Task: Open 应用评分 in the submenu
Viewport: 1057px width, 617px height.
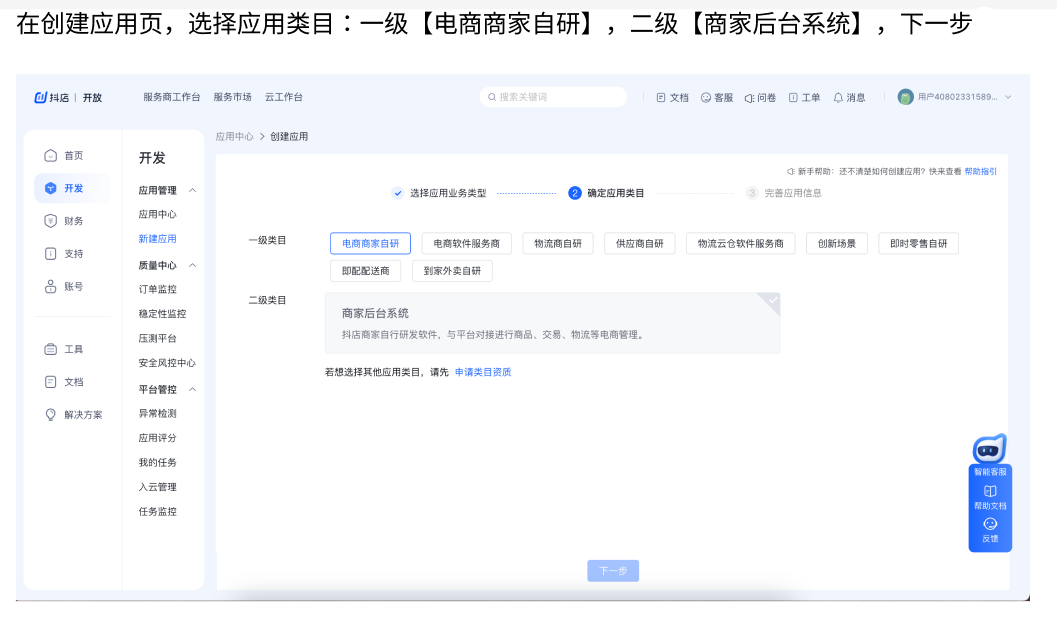Action: point(158,438)
